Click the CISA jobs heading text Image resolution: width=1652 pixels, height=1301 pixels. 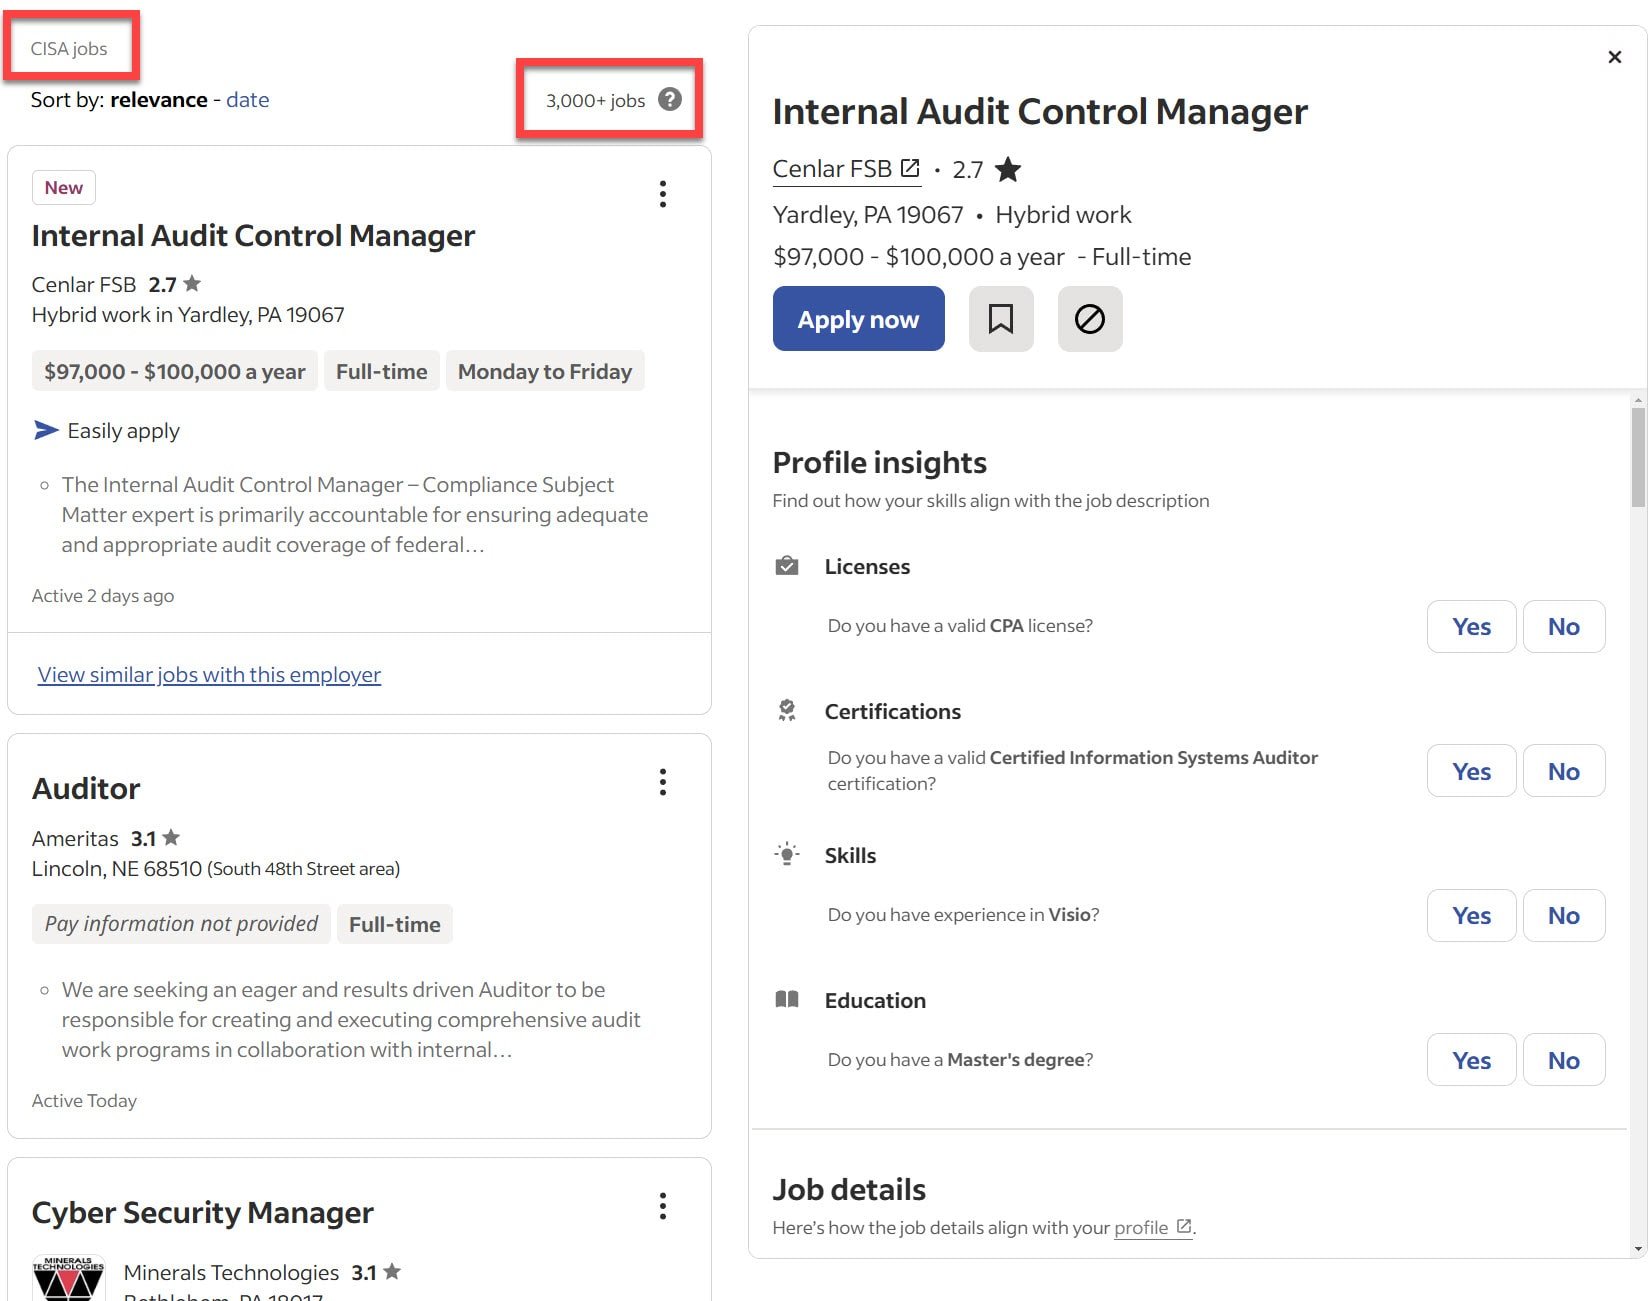(x=69, y=49)
